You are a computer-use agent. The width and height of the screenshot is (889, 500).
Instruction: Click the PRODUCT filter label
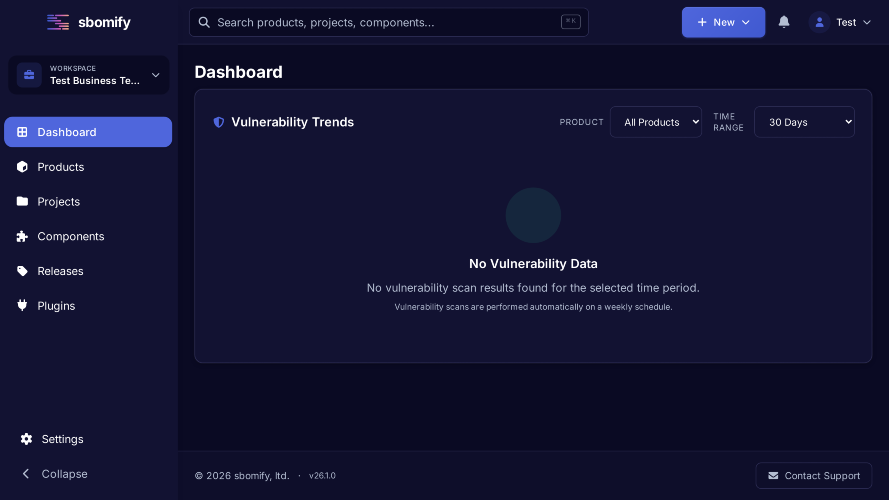coord(581,122)
